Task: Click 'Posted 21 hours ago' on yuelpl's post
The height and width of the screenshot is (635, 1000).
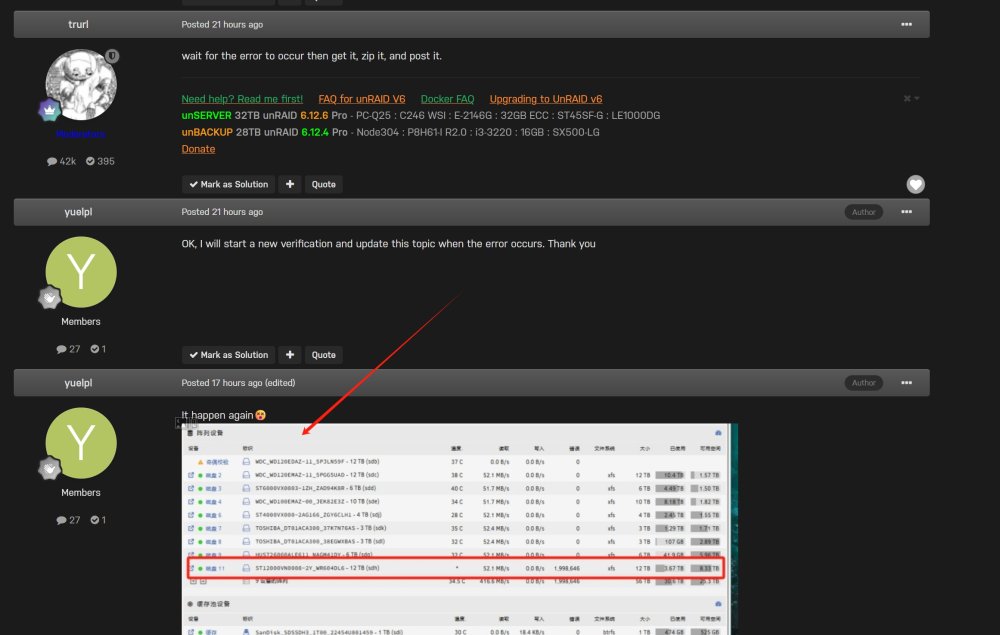Action: click(x=222, y=212)
